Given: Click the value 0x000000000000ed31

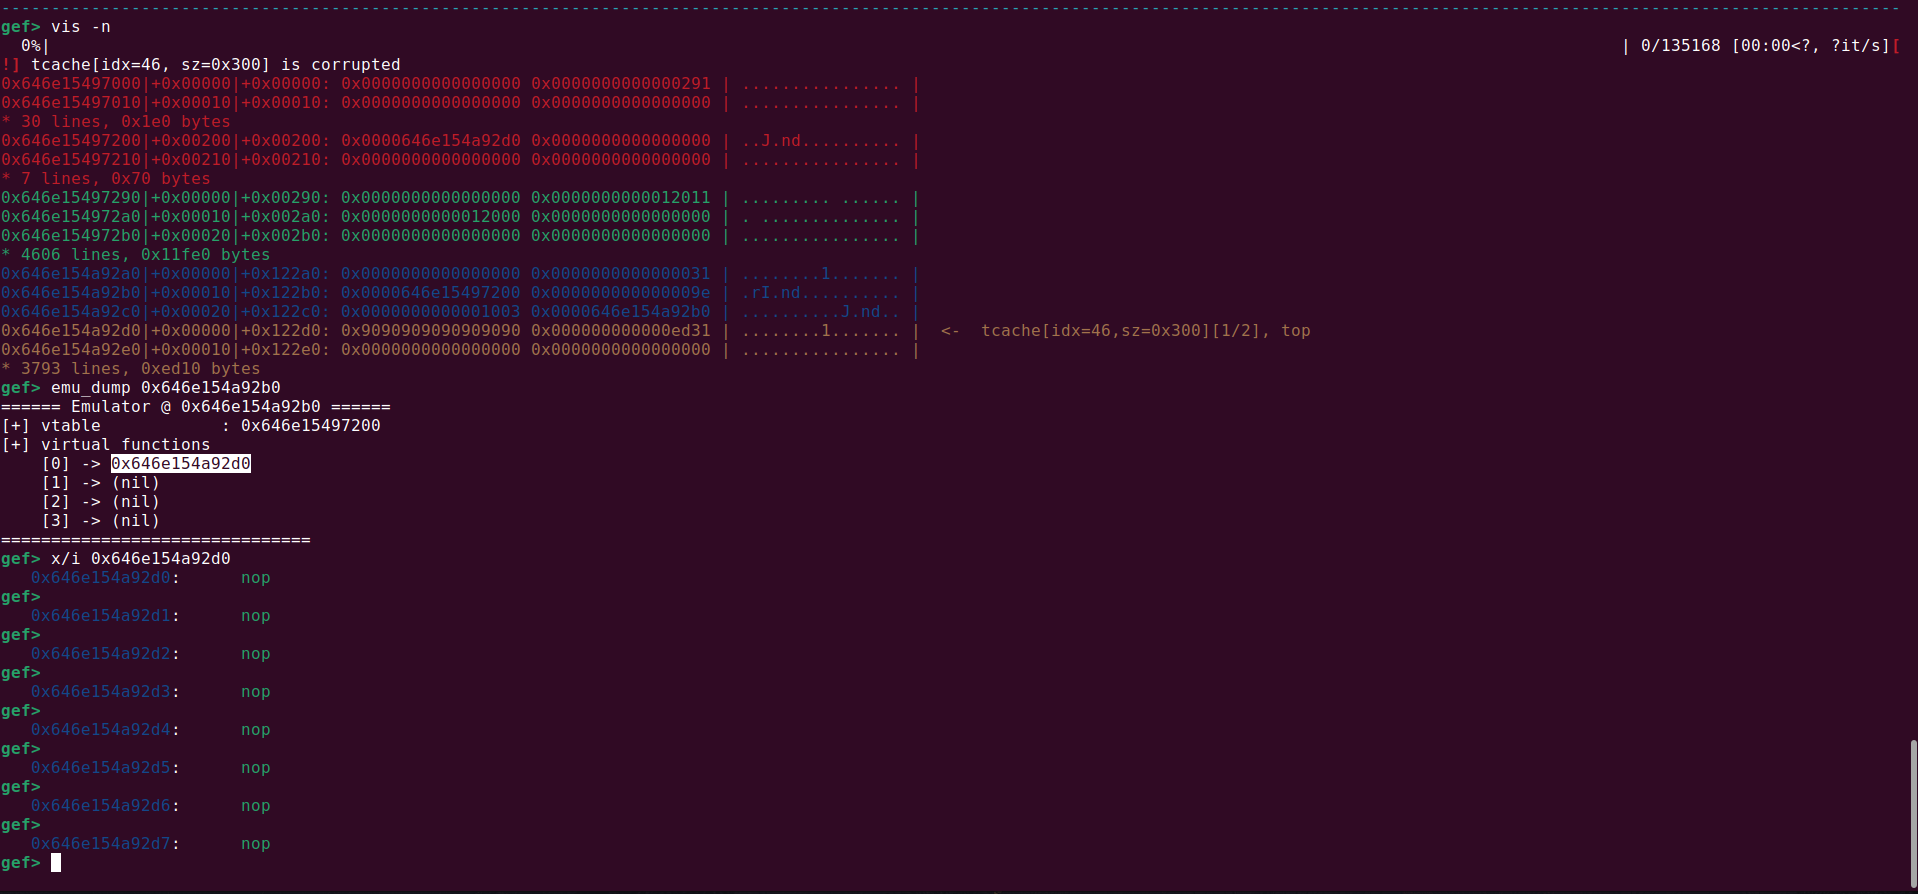Looking at the screenshot, I should click(x=621, y=331).
